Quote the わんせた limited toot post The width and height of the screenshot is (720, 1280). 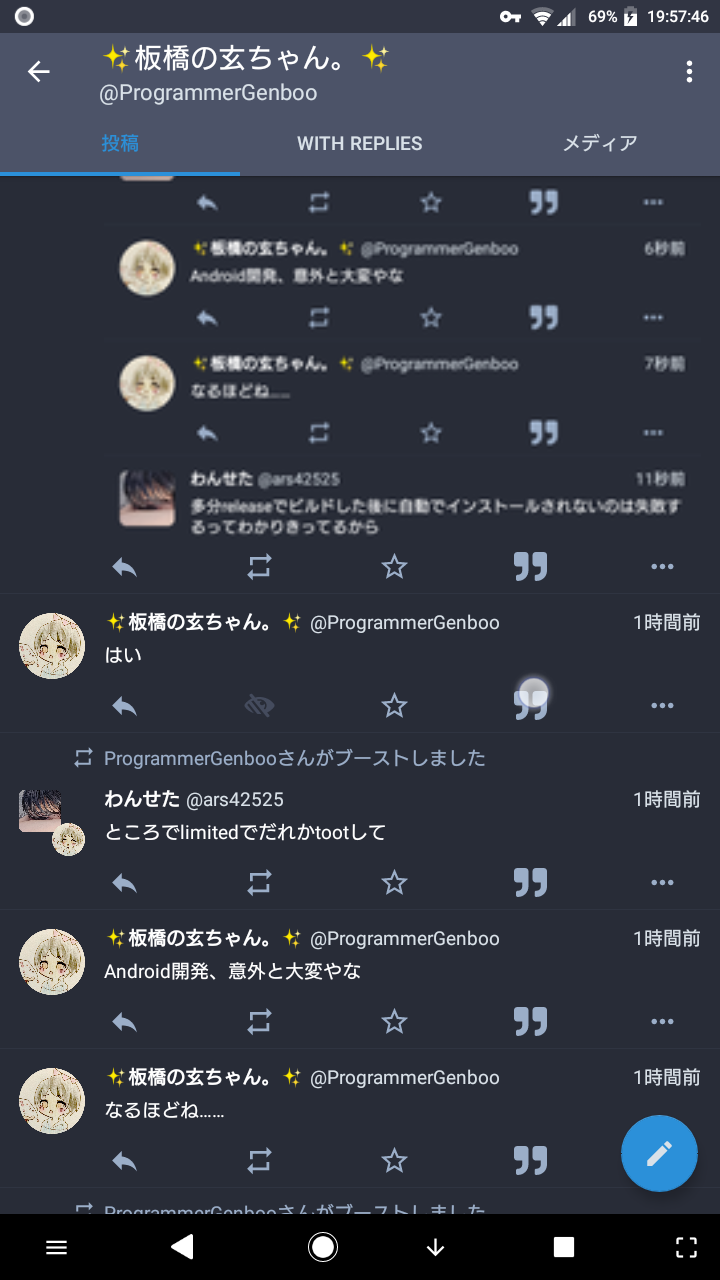531,883
